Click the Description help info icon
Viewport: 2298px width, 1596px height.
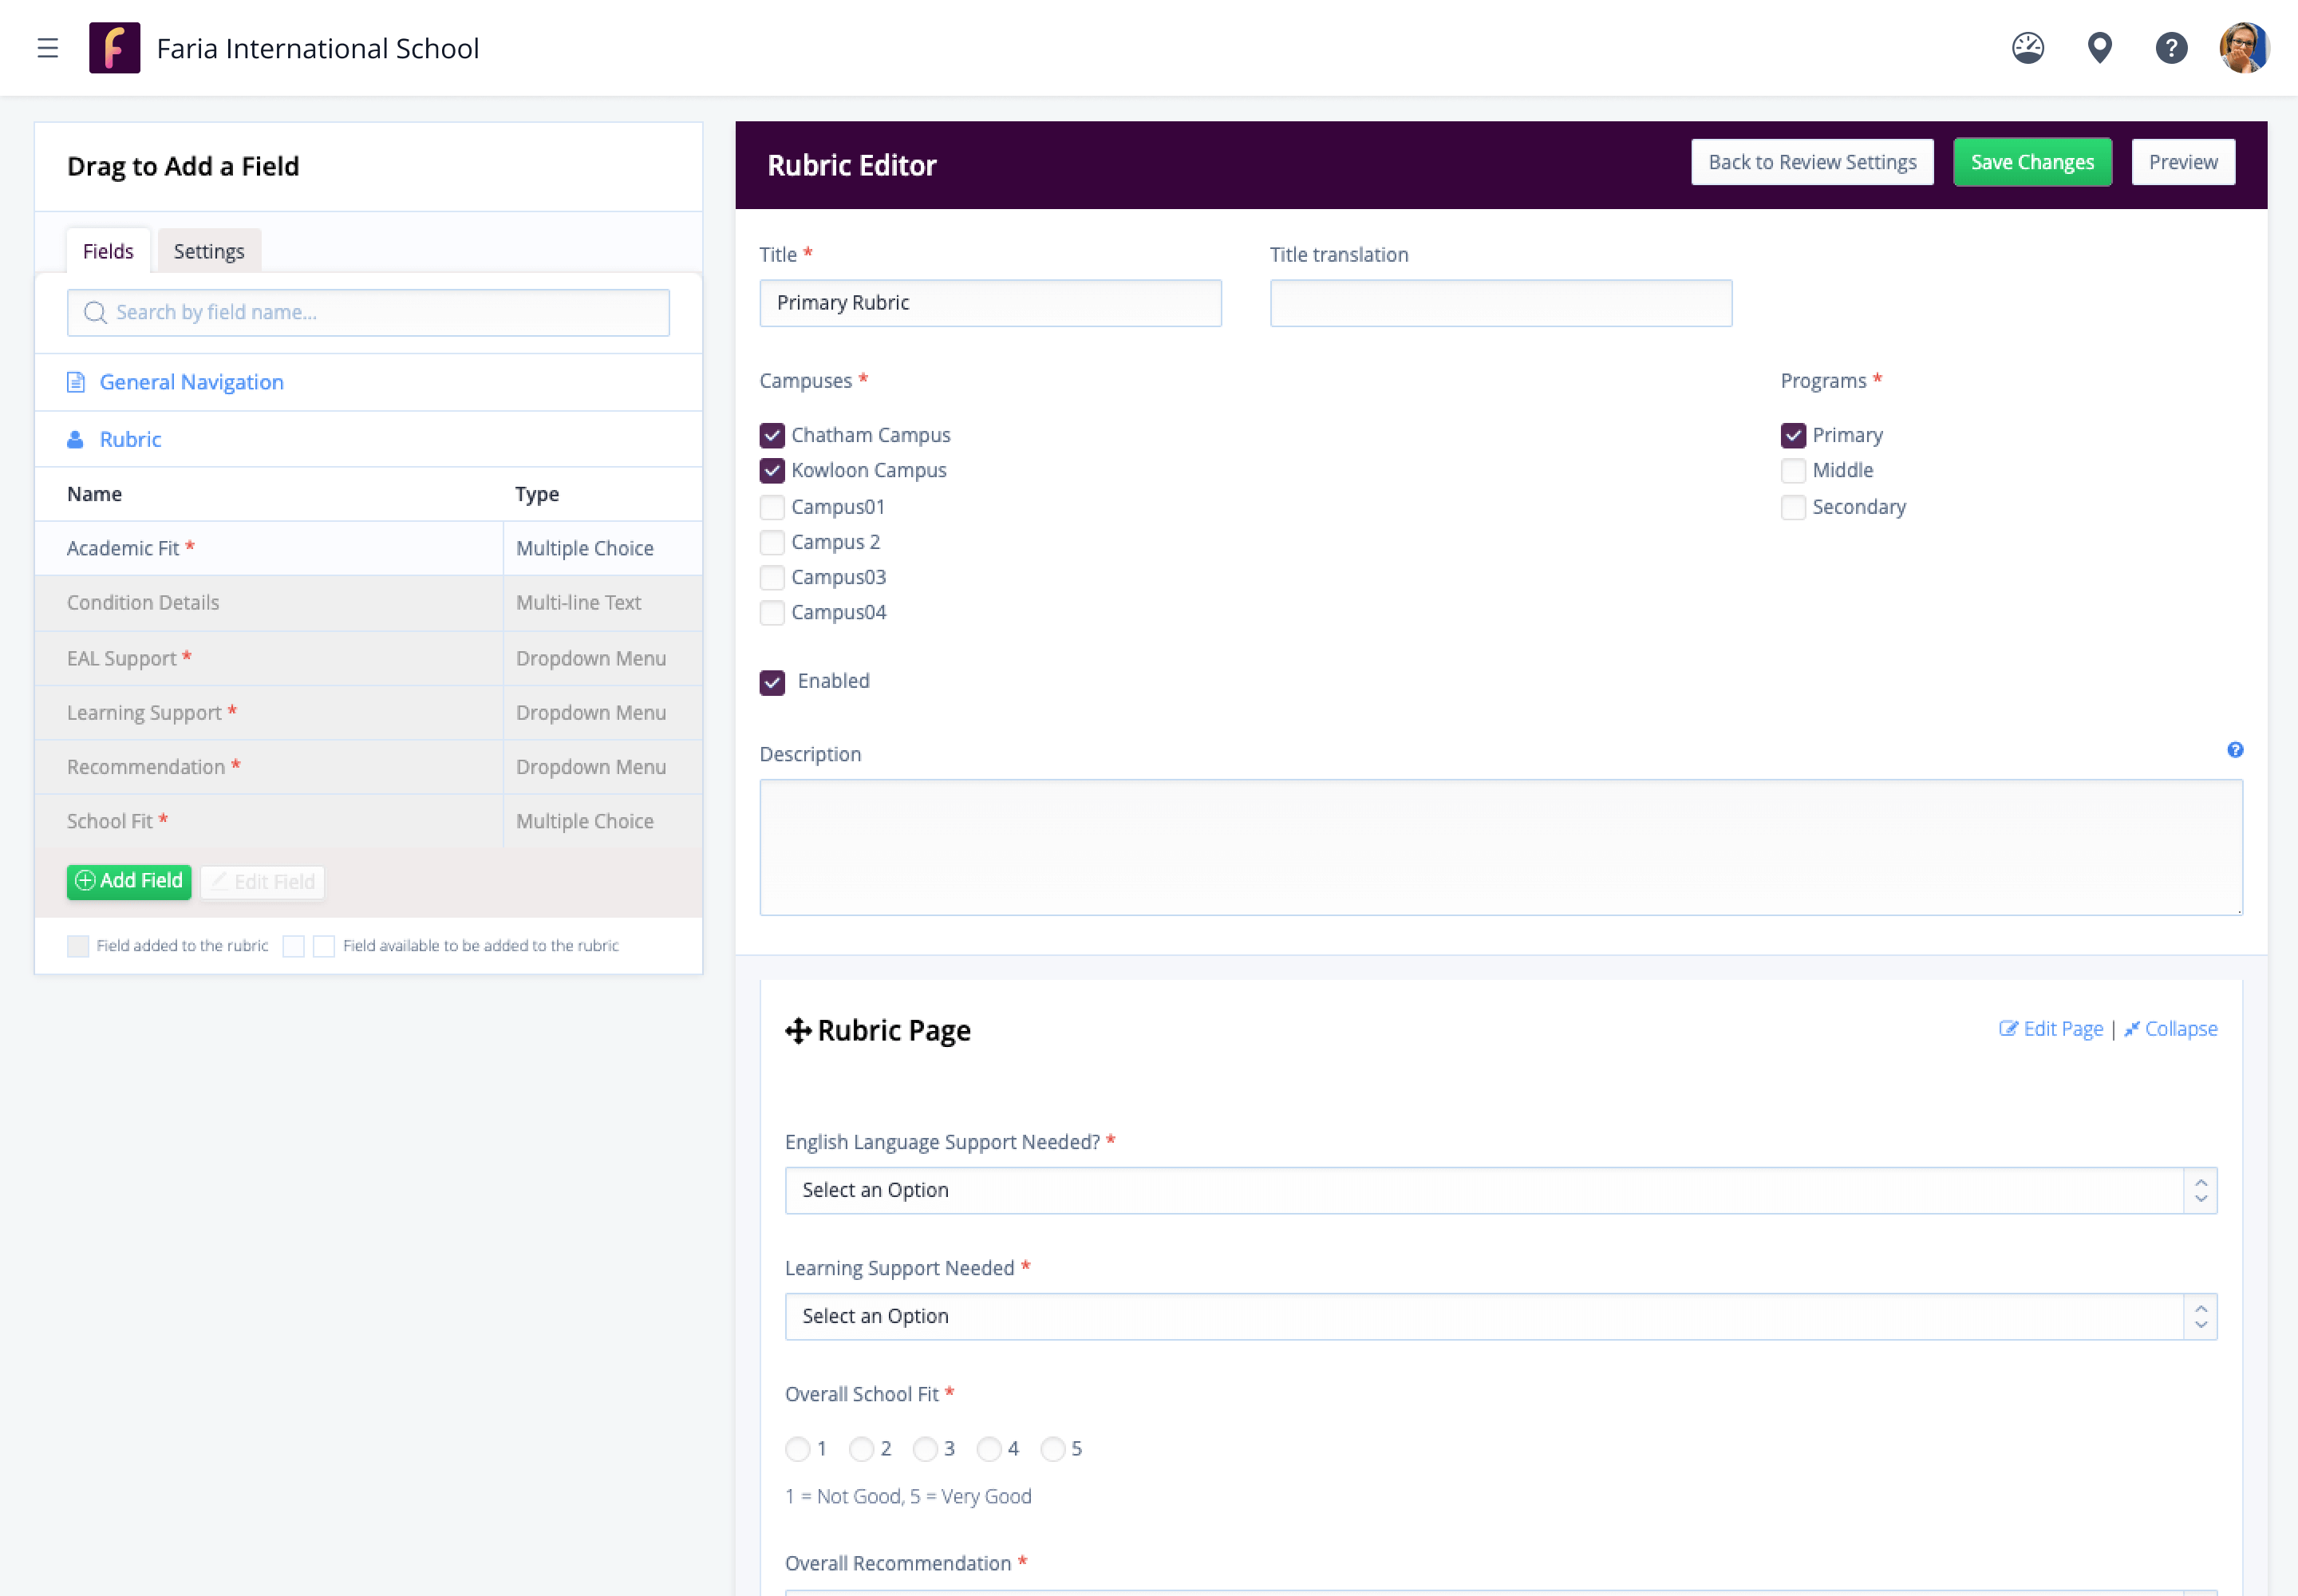(2234, 750)
